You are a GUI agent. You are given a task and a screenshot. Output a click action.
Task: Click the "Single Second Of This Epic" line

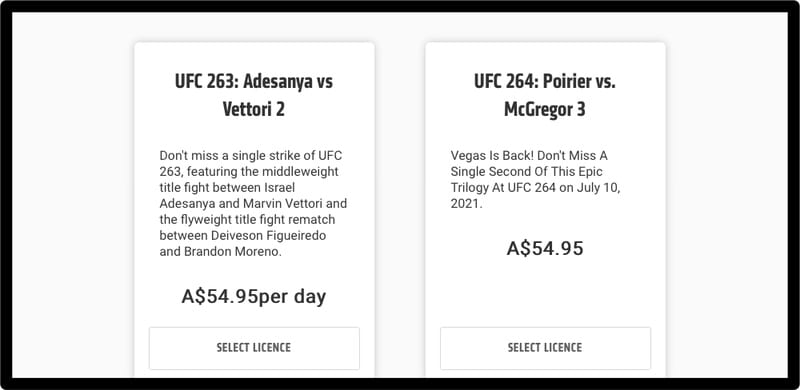tap(527, 171)
